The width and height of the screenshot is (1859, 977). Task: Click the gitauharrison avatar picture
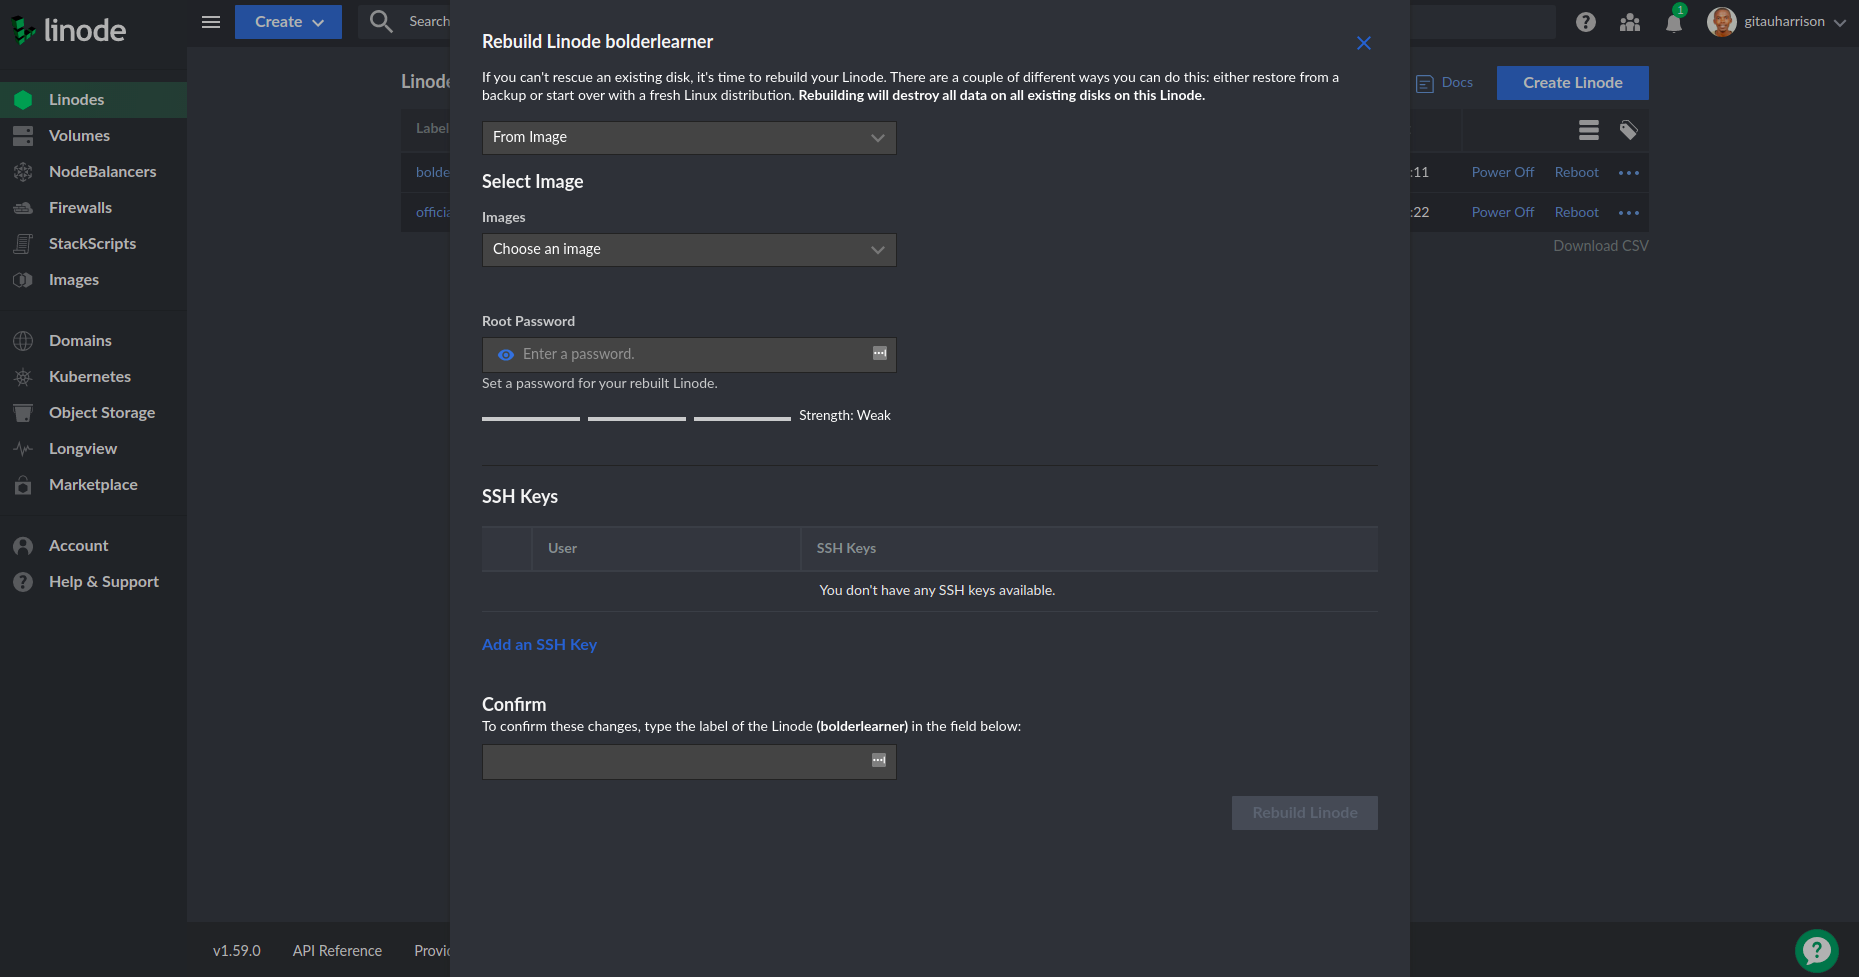pos(1722,22)
